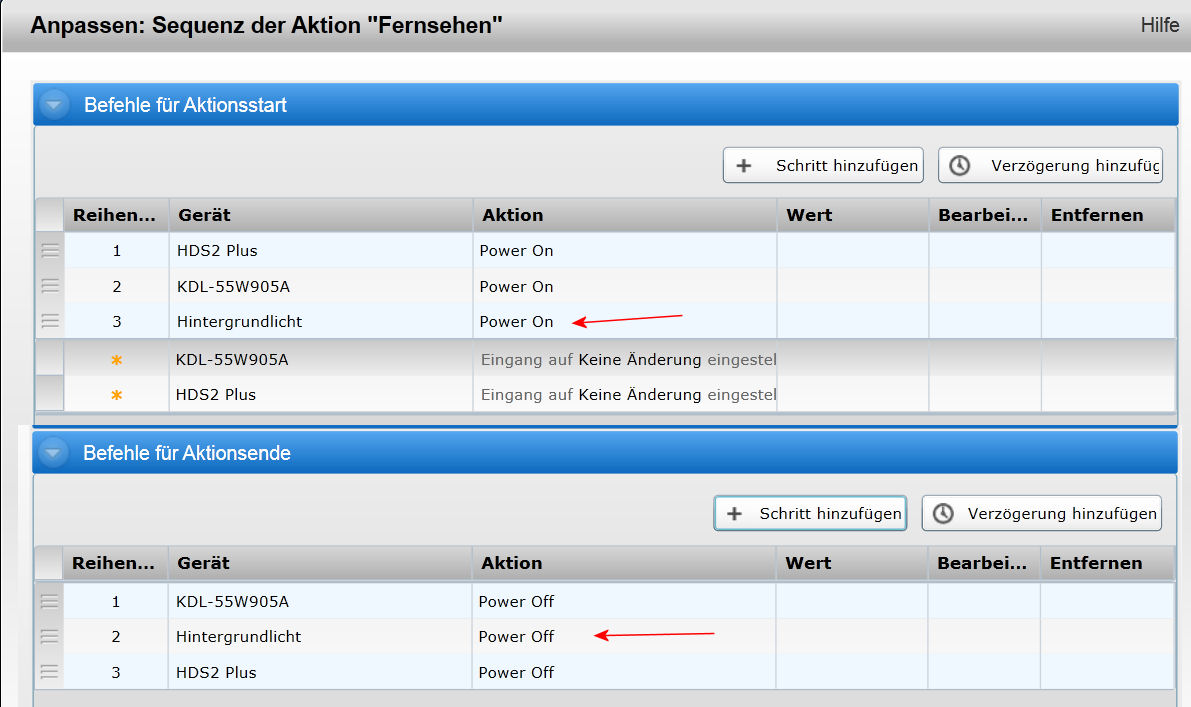Click the drag handle of start step 2 KDL-55W905A
Image resolution: width=1191 pixels, height=707 pixels.
50,286
